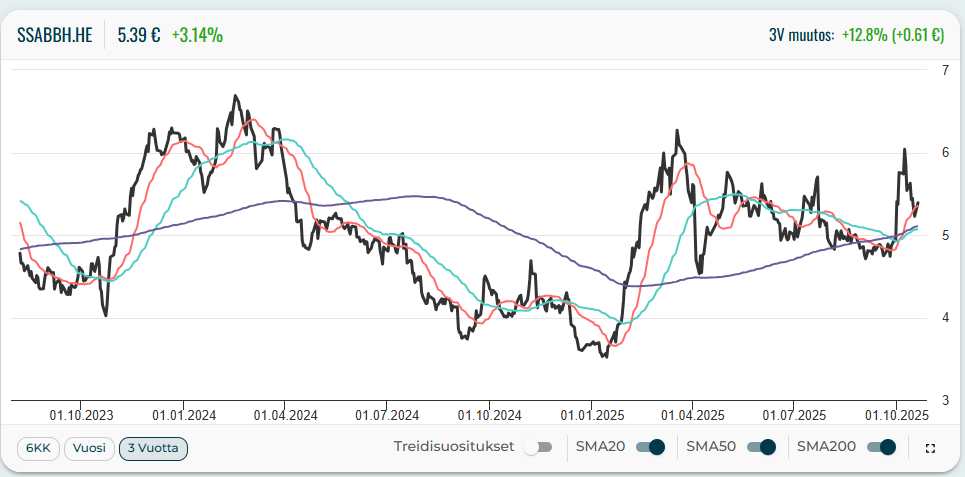Switch to the 6KK time range
Screen dimensions: 965x477
38,448
